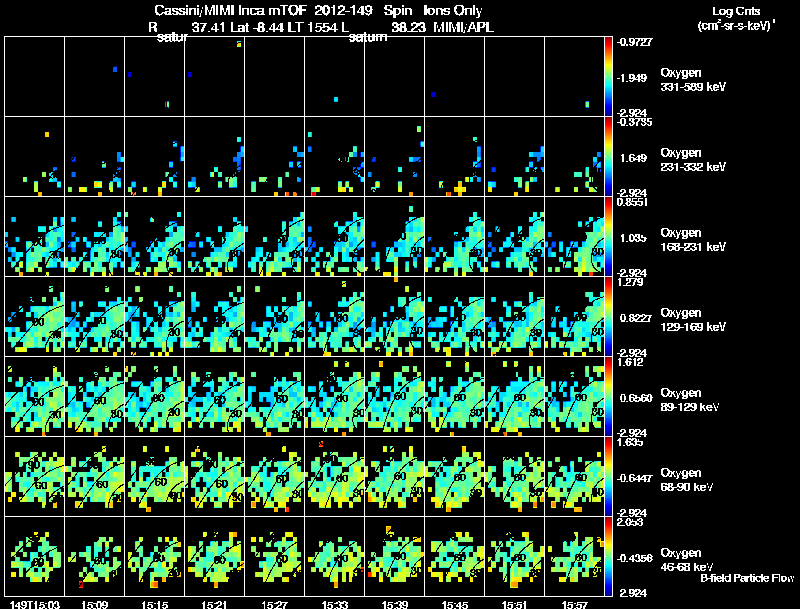Select the Oxygen 46-68 keV label
This screenshot has height=609, width=800.
(687, 560)
